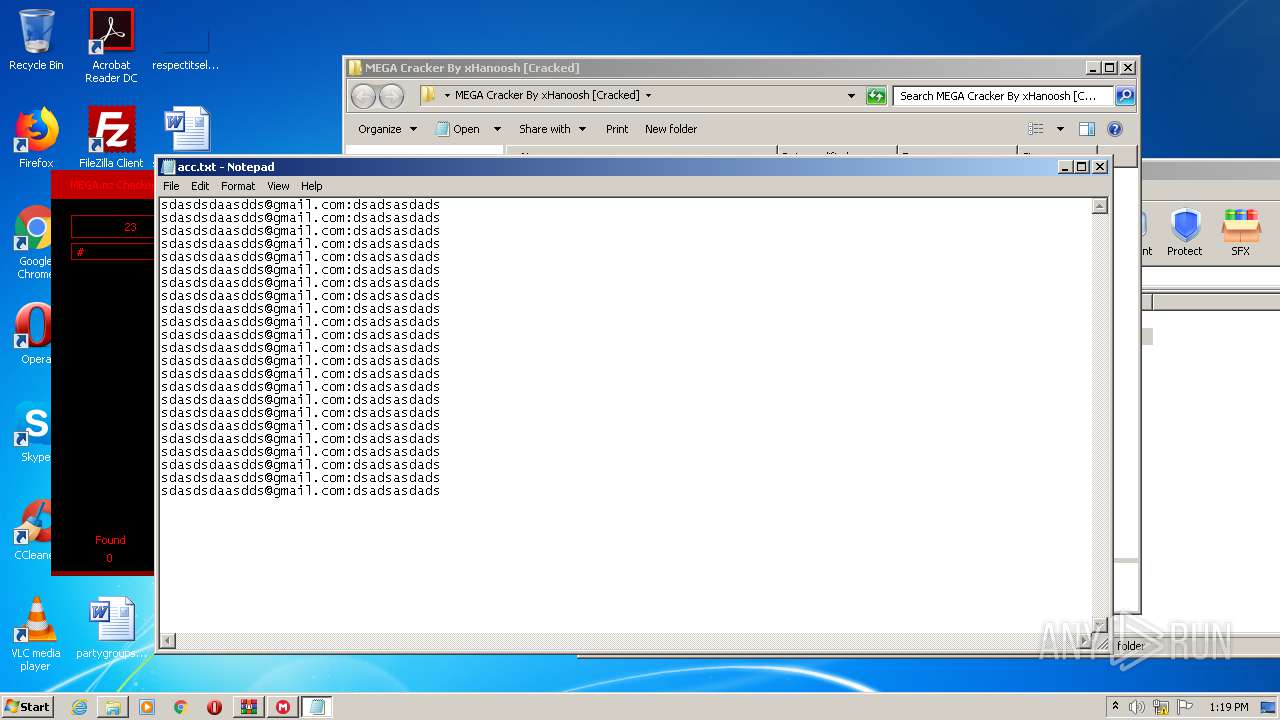Launch Acrobat Reader DC from desktop
1280x720 pixels.
[111, 45]
